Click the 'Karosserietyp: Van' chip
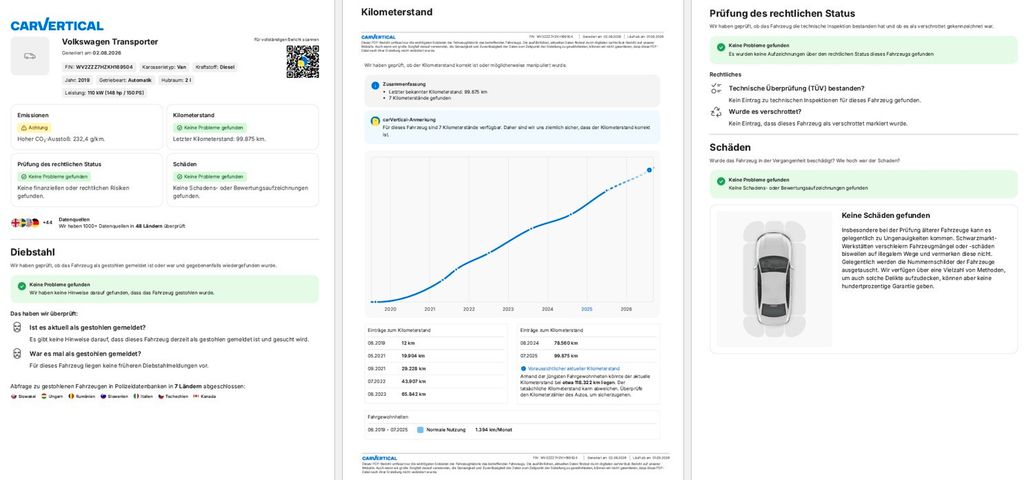This screenshot has width=1024, height=480. pyautogui.click(x=164, y=67)
